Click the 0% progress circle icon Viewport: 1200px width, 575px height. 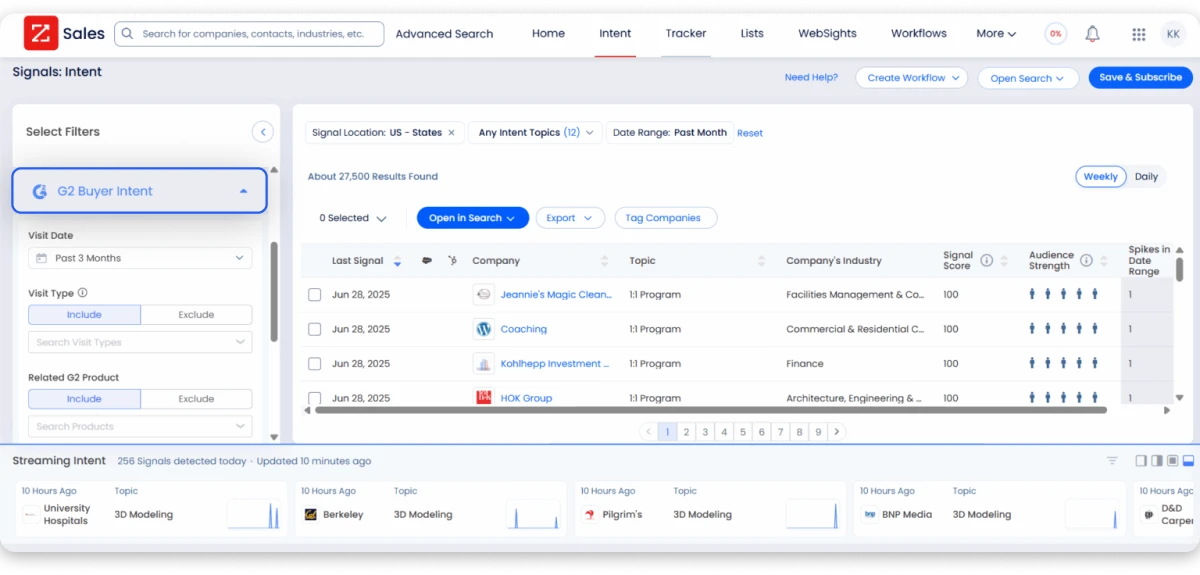tap(1055, 34)
